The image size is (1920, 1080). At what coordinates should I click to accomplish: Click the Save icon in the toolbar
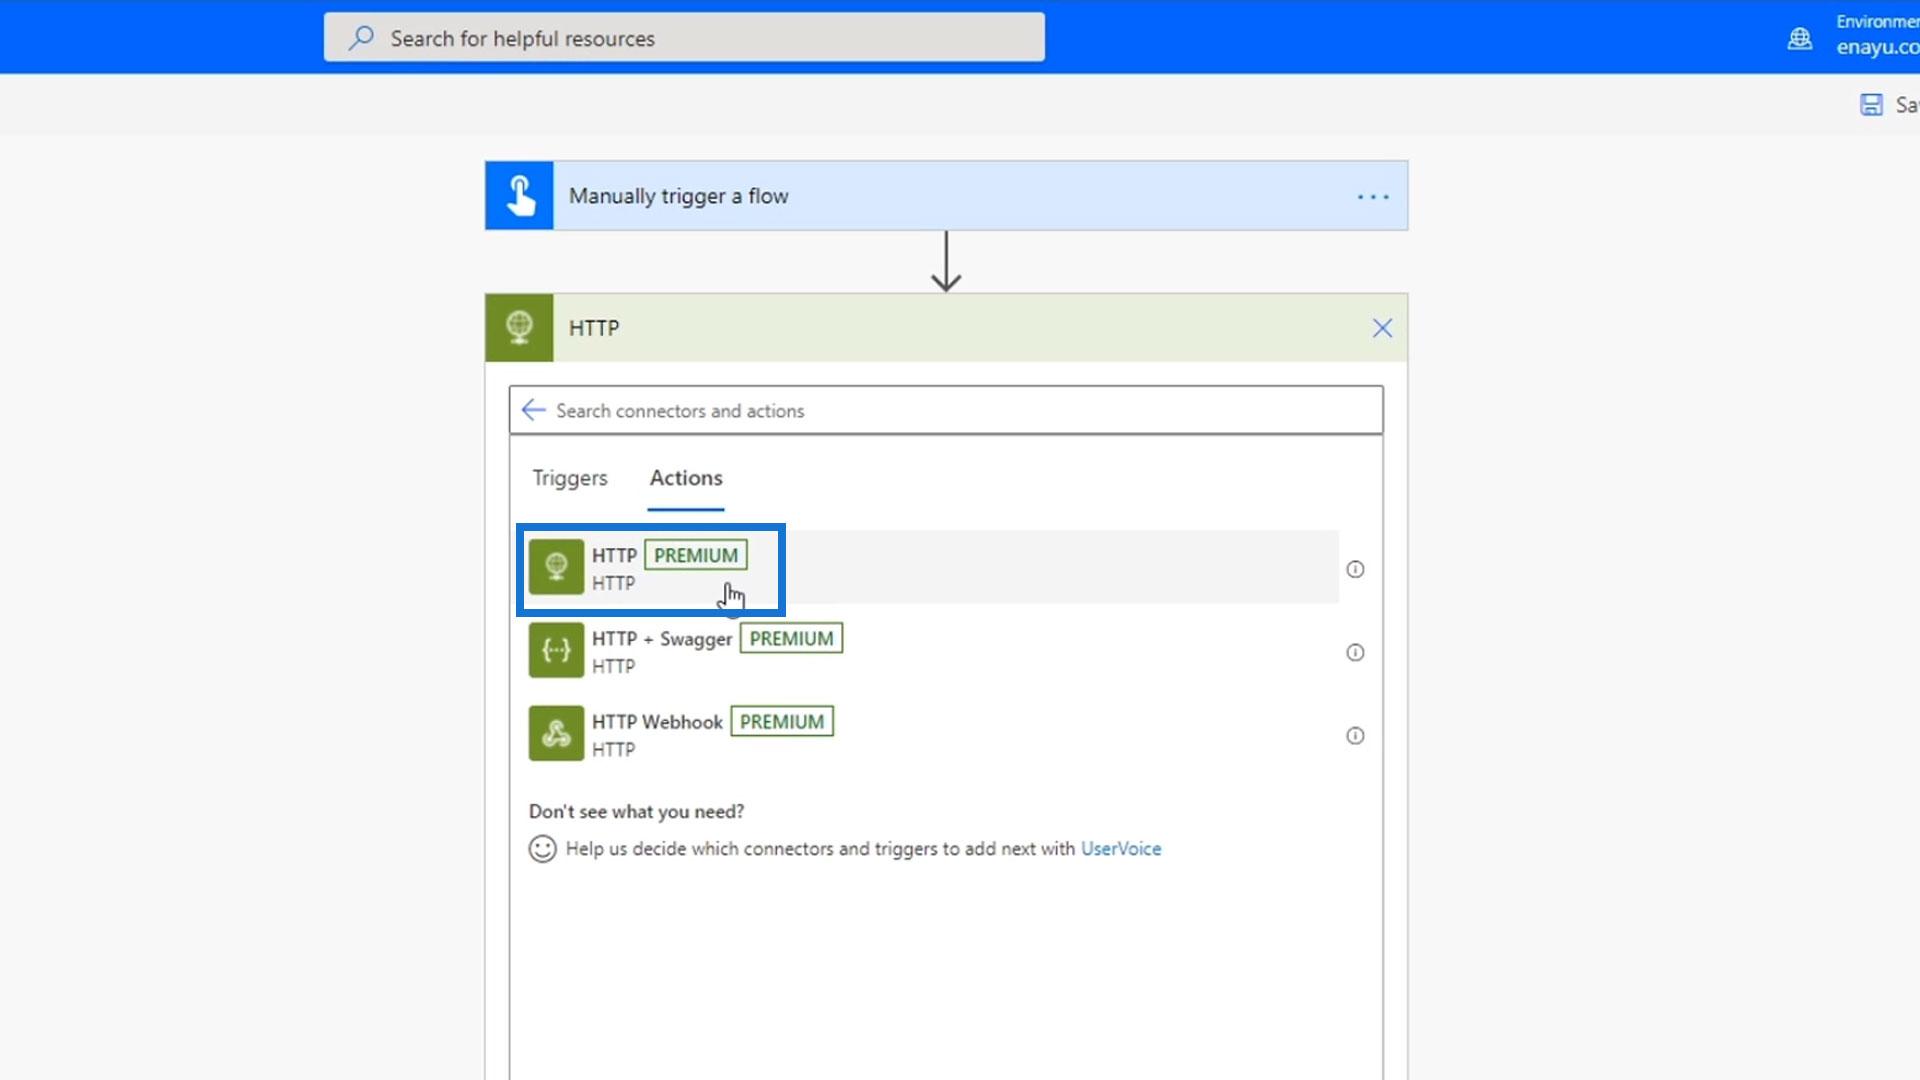(x=1871, y=105)
